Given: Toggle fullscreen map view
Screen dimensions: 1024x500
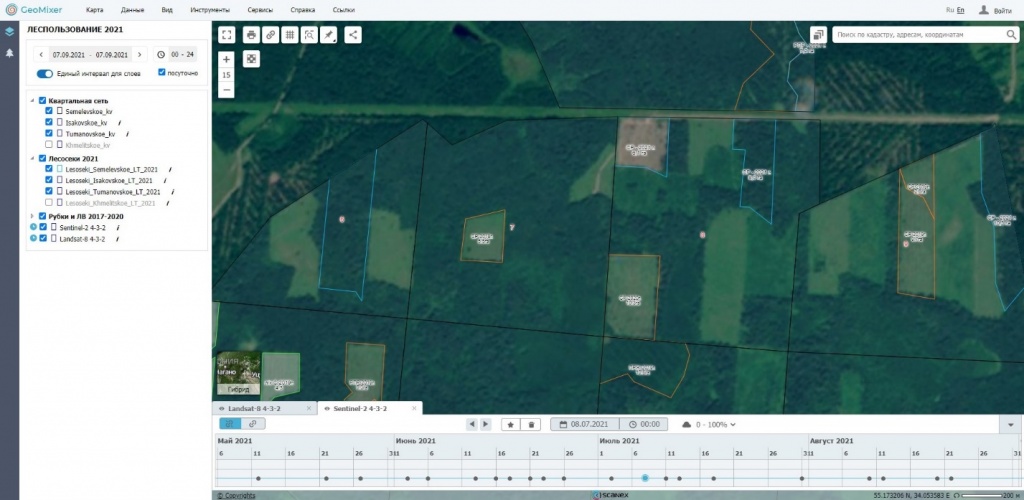Looking at the screenshot, I should pyautogui.click(x=226, y=35).
